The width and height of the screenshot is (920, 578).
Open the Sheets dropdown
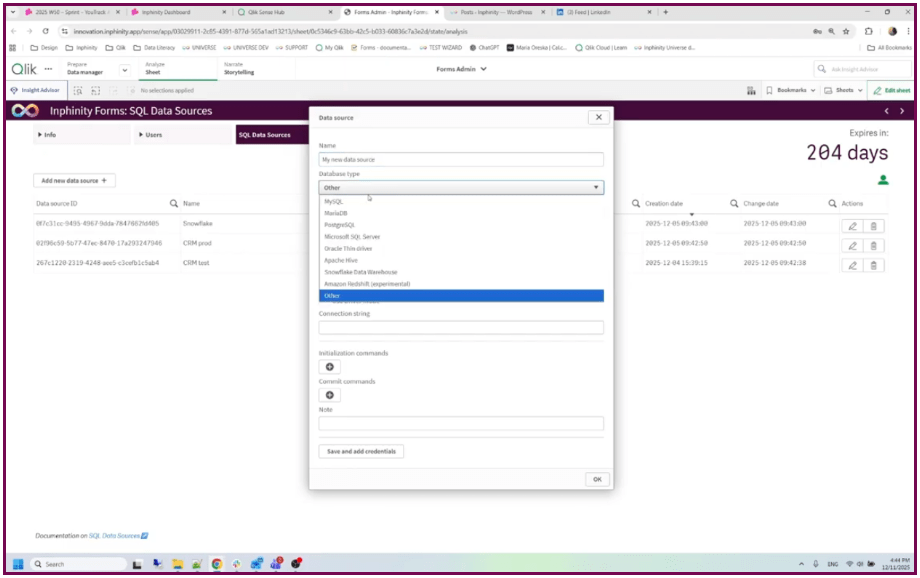coord(844,90)
